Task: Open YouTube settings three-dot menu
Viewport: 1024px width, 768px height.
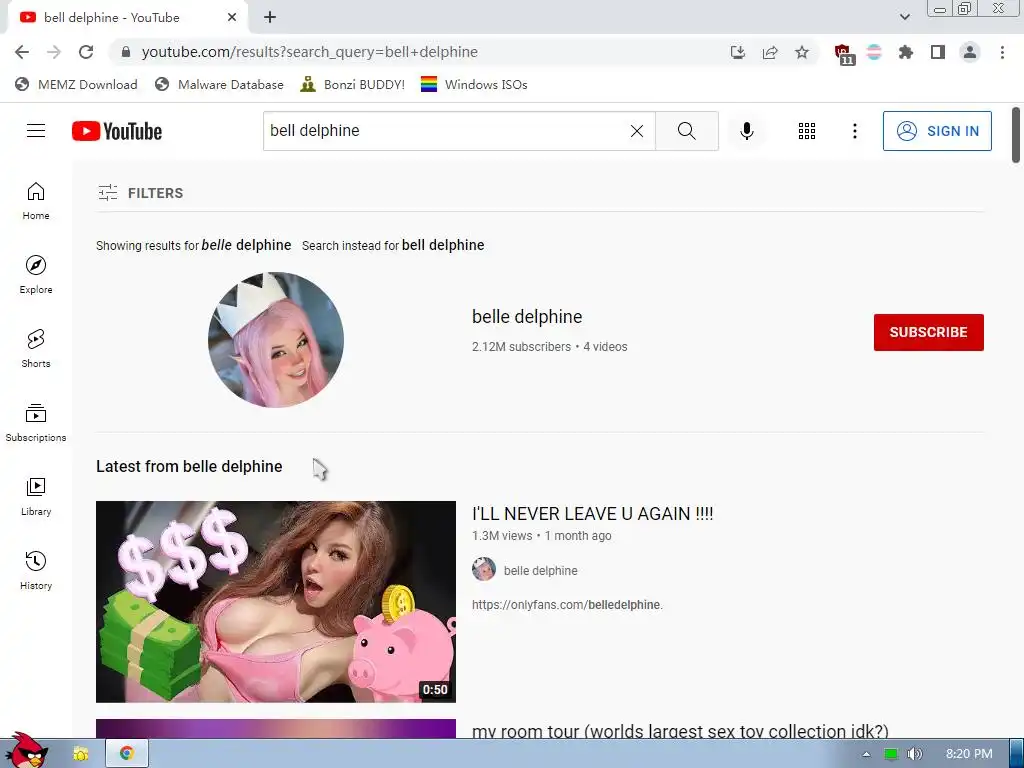Action: tap(854, 131)
